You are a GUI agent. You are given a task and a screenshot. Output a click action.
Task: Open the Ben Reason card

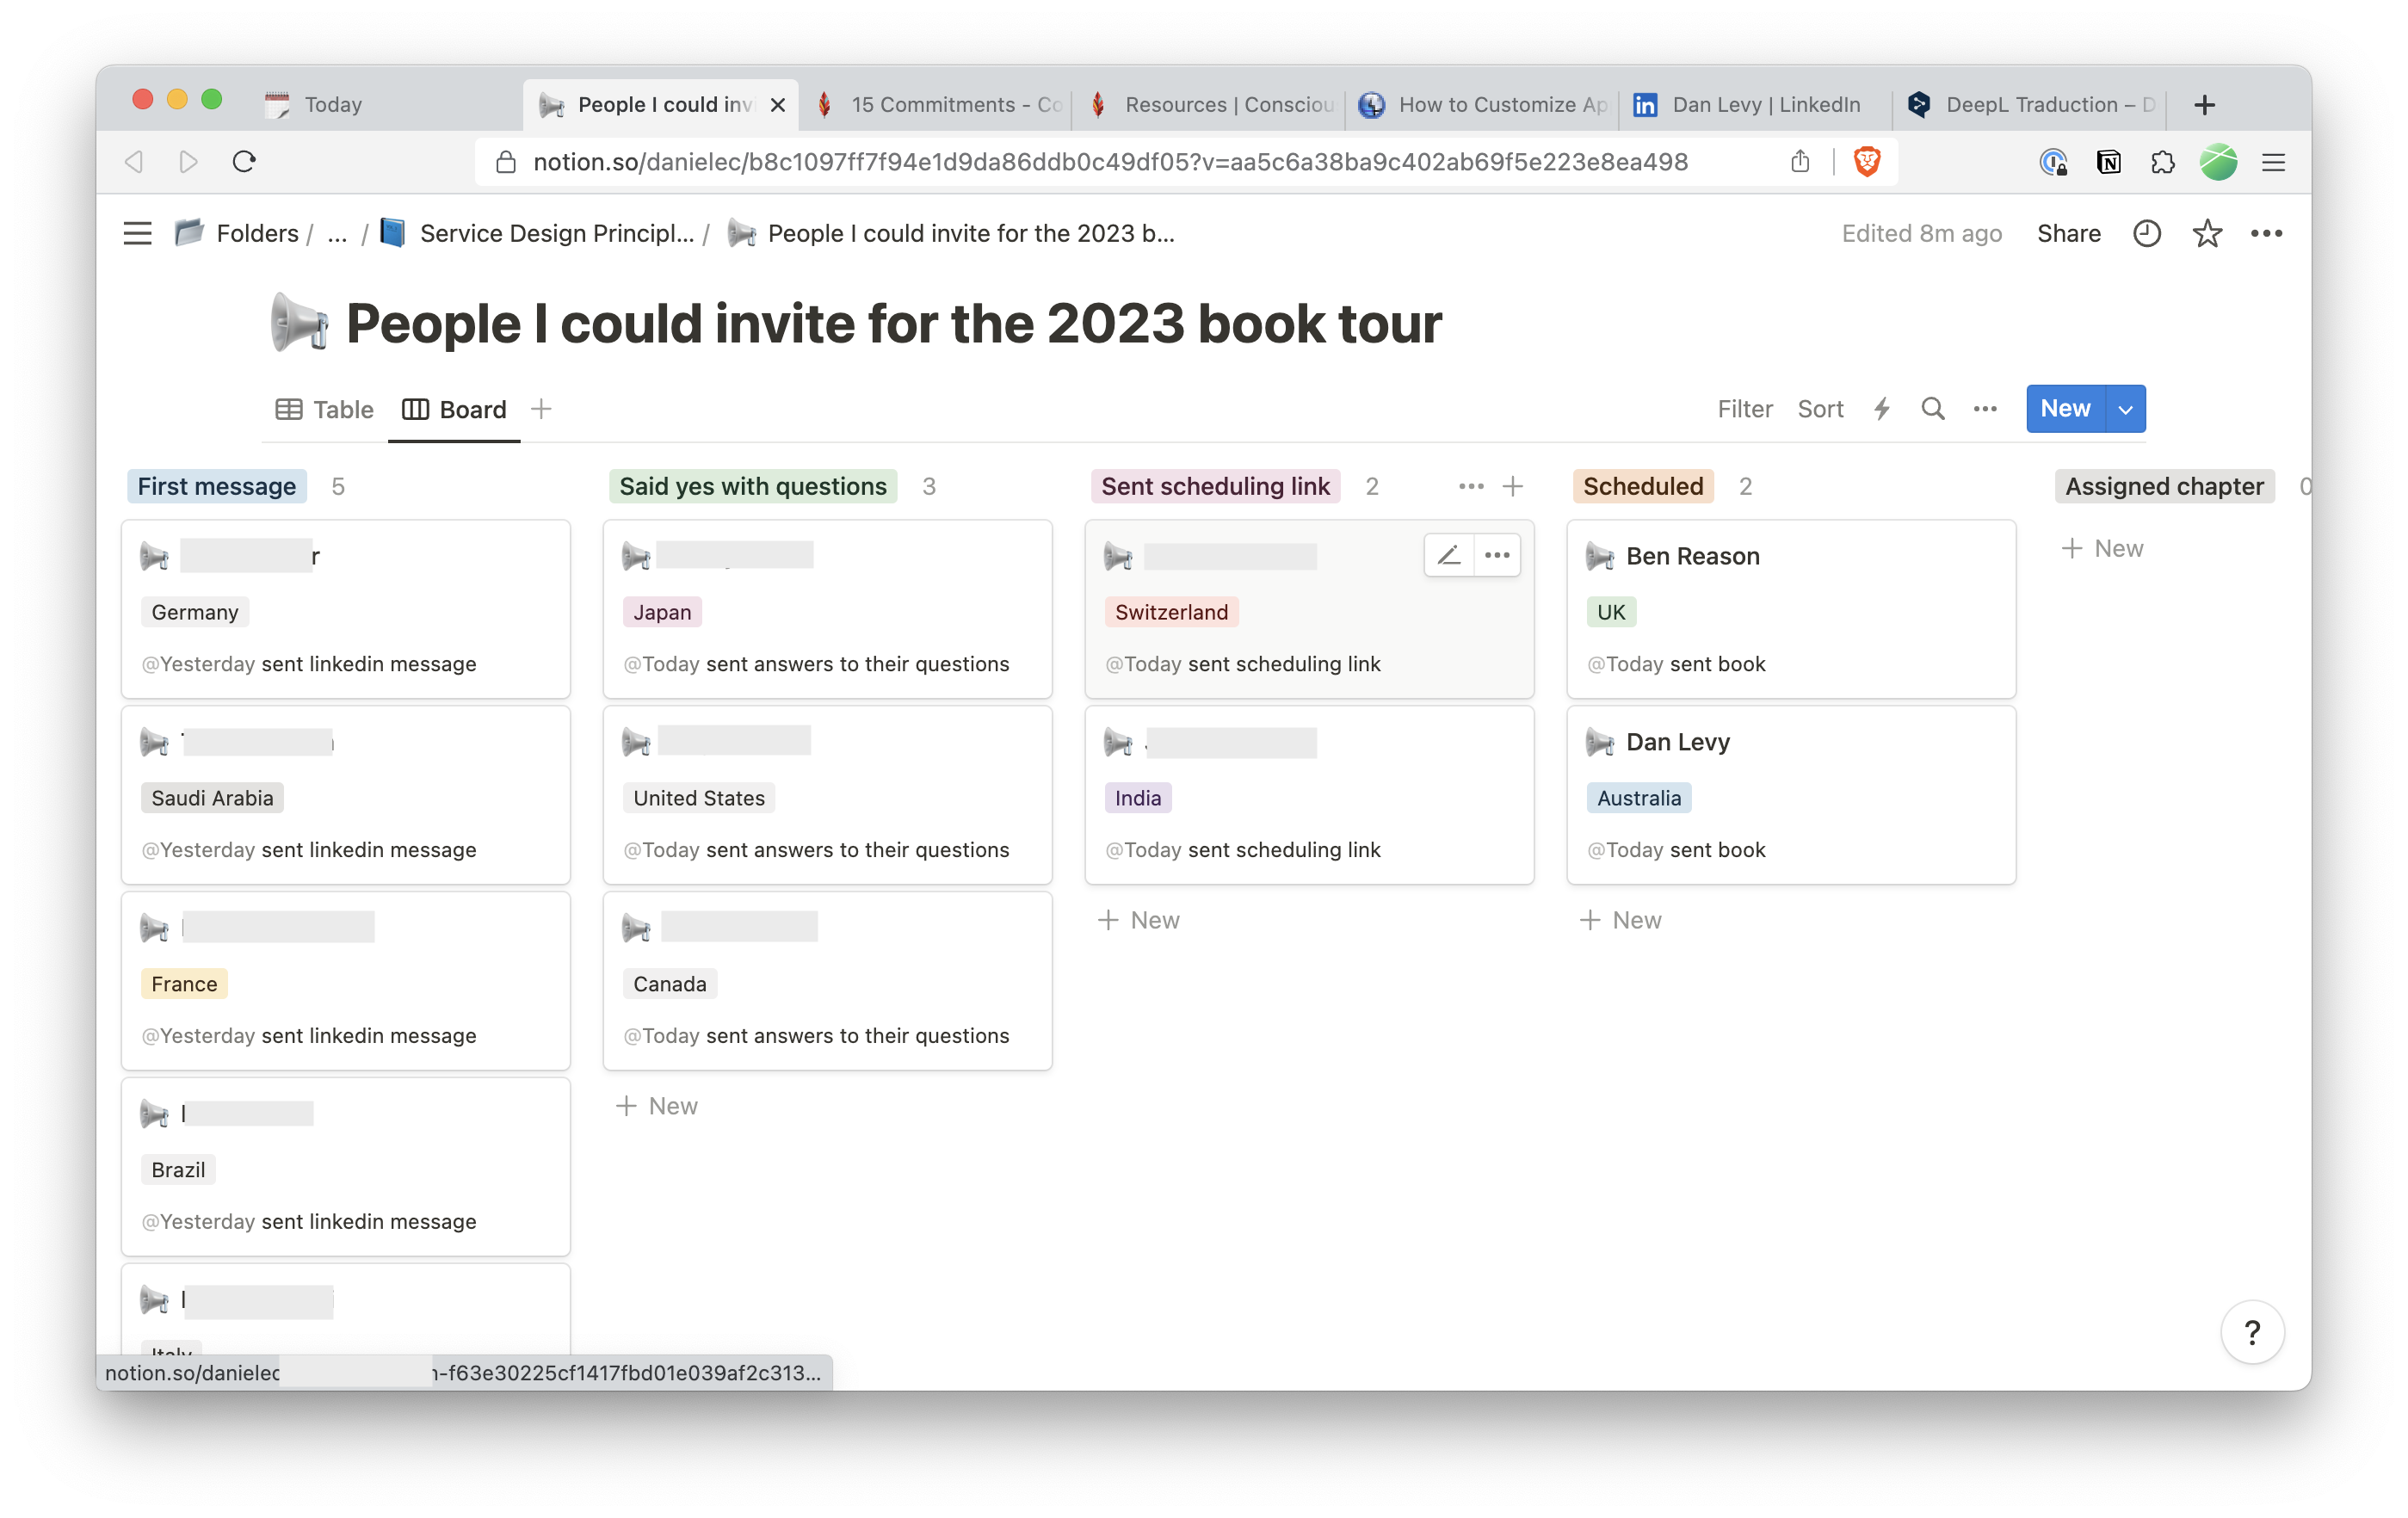pos(1692,556)
